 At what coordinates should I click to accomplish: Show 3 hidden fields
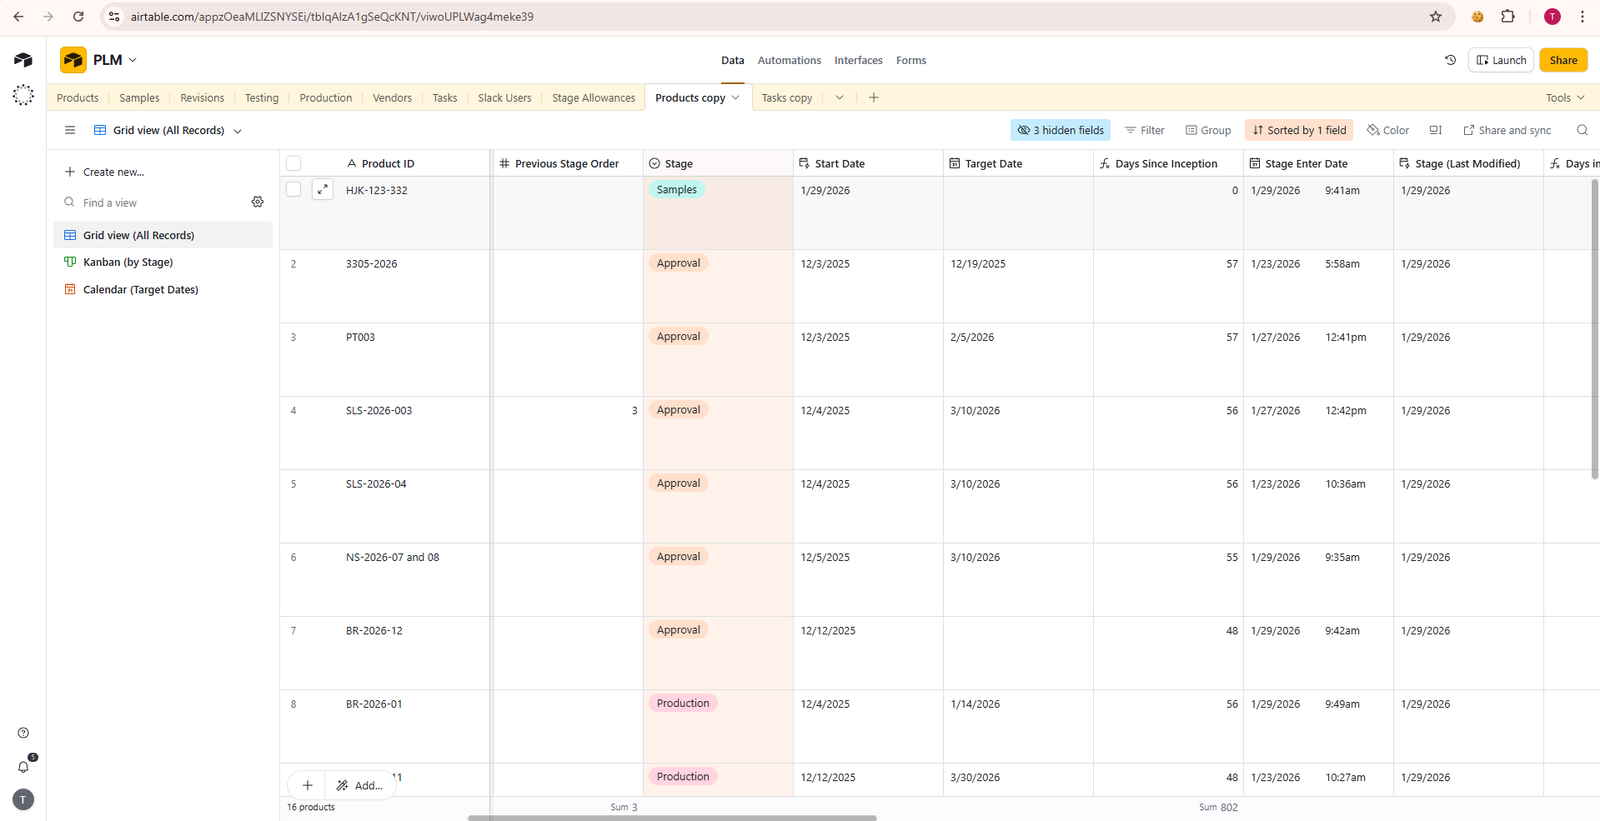tap(1060, 130)
